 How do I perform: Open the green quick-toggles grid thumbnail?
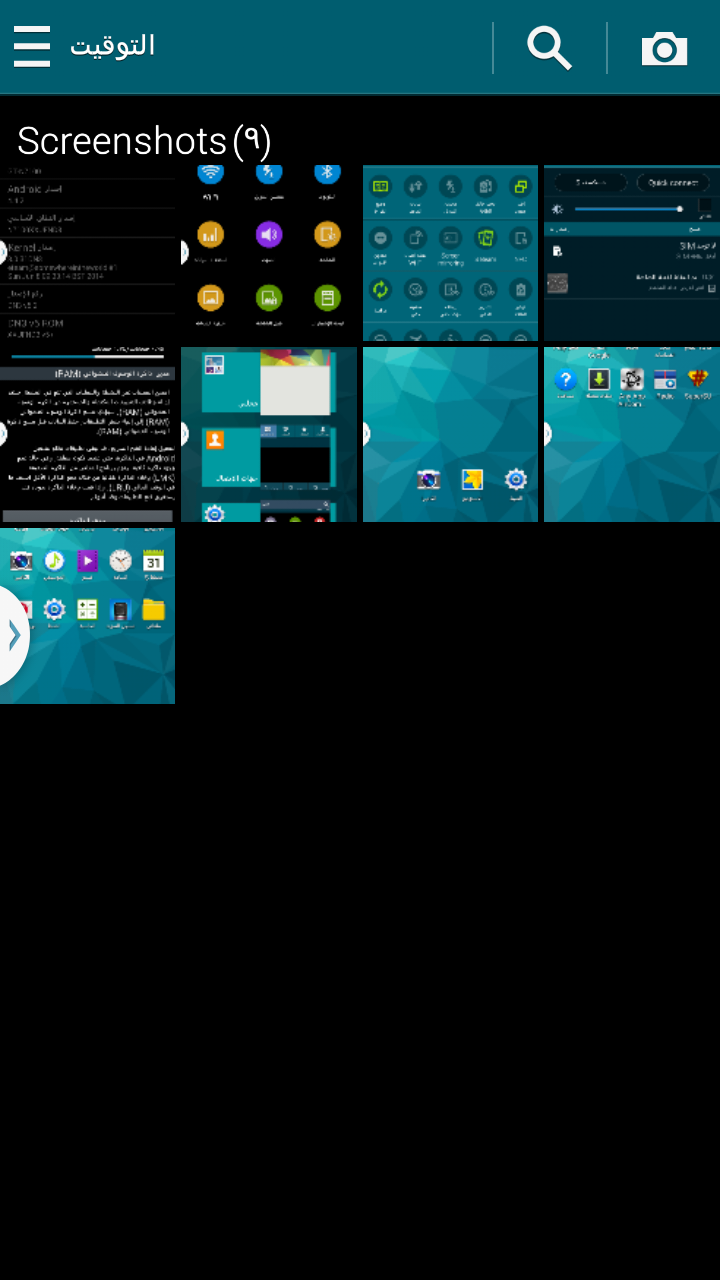pos(450,253)
